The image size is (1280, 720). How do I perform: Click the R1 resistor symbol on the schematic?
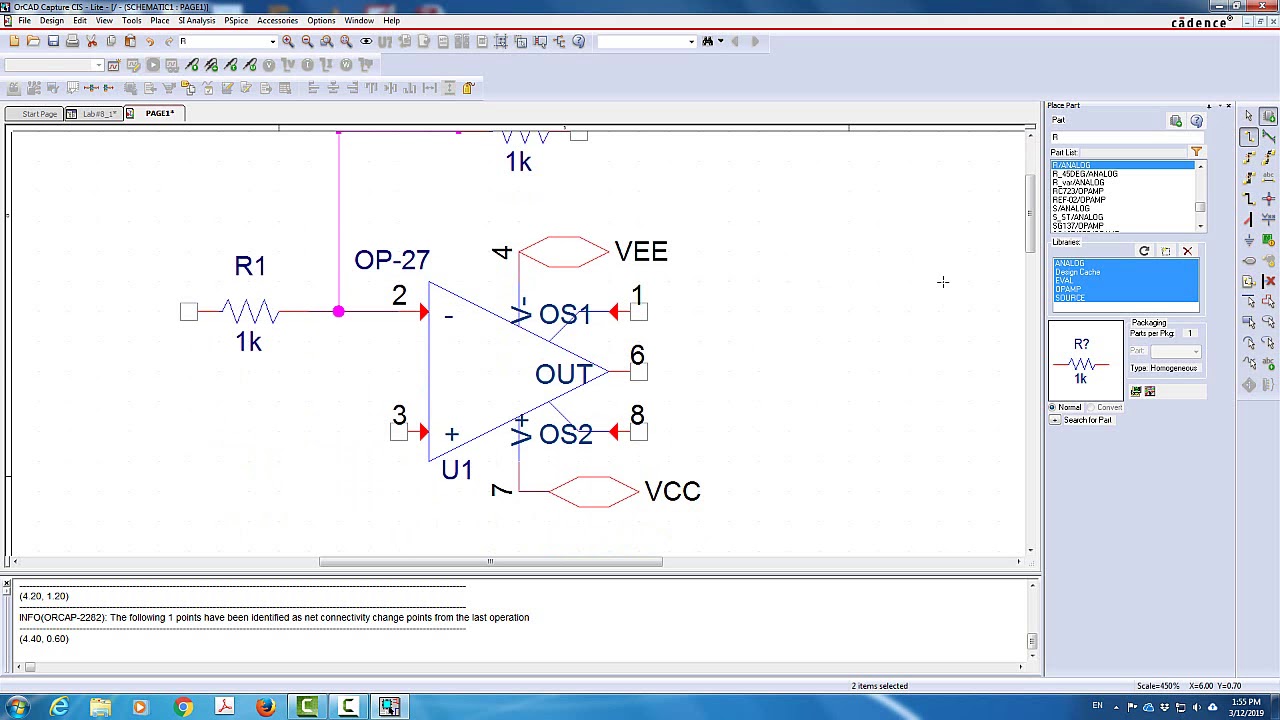(x=249, y=312)
